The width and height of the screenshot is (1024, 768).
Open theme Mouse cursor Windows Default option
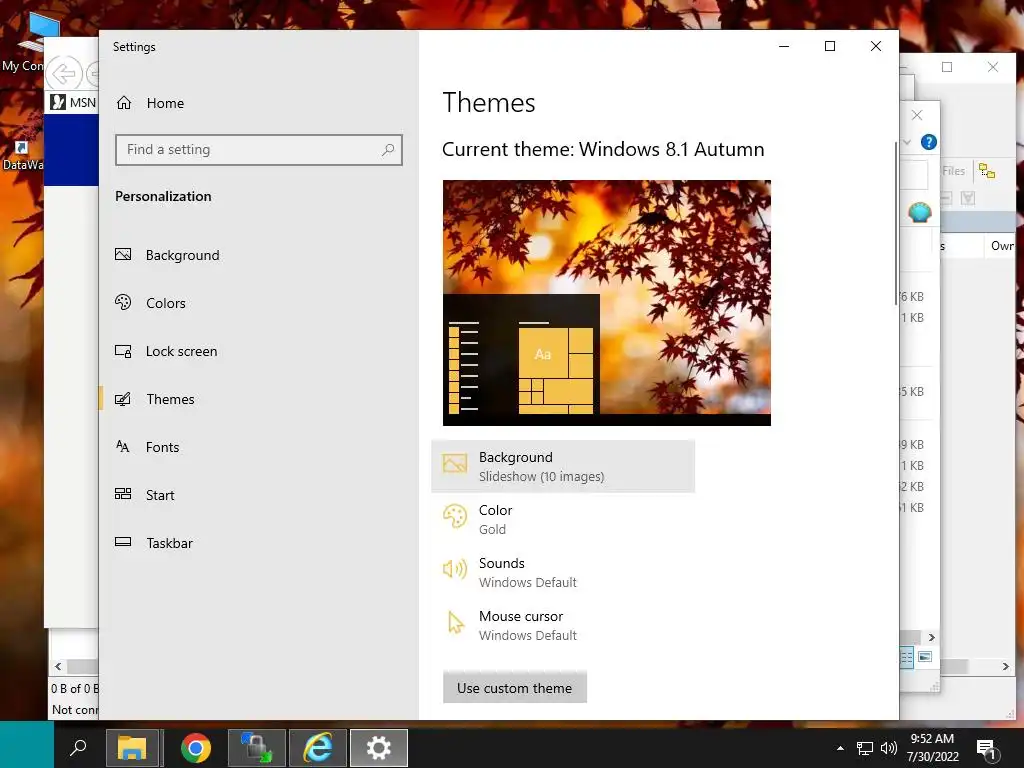[x=563, y=625]
